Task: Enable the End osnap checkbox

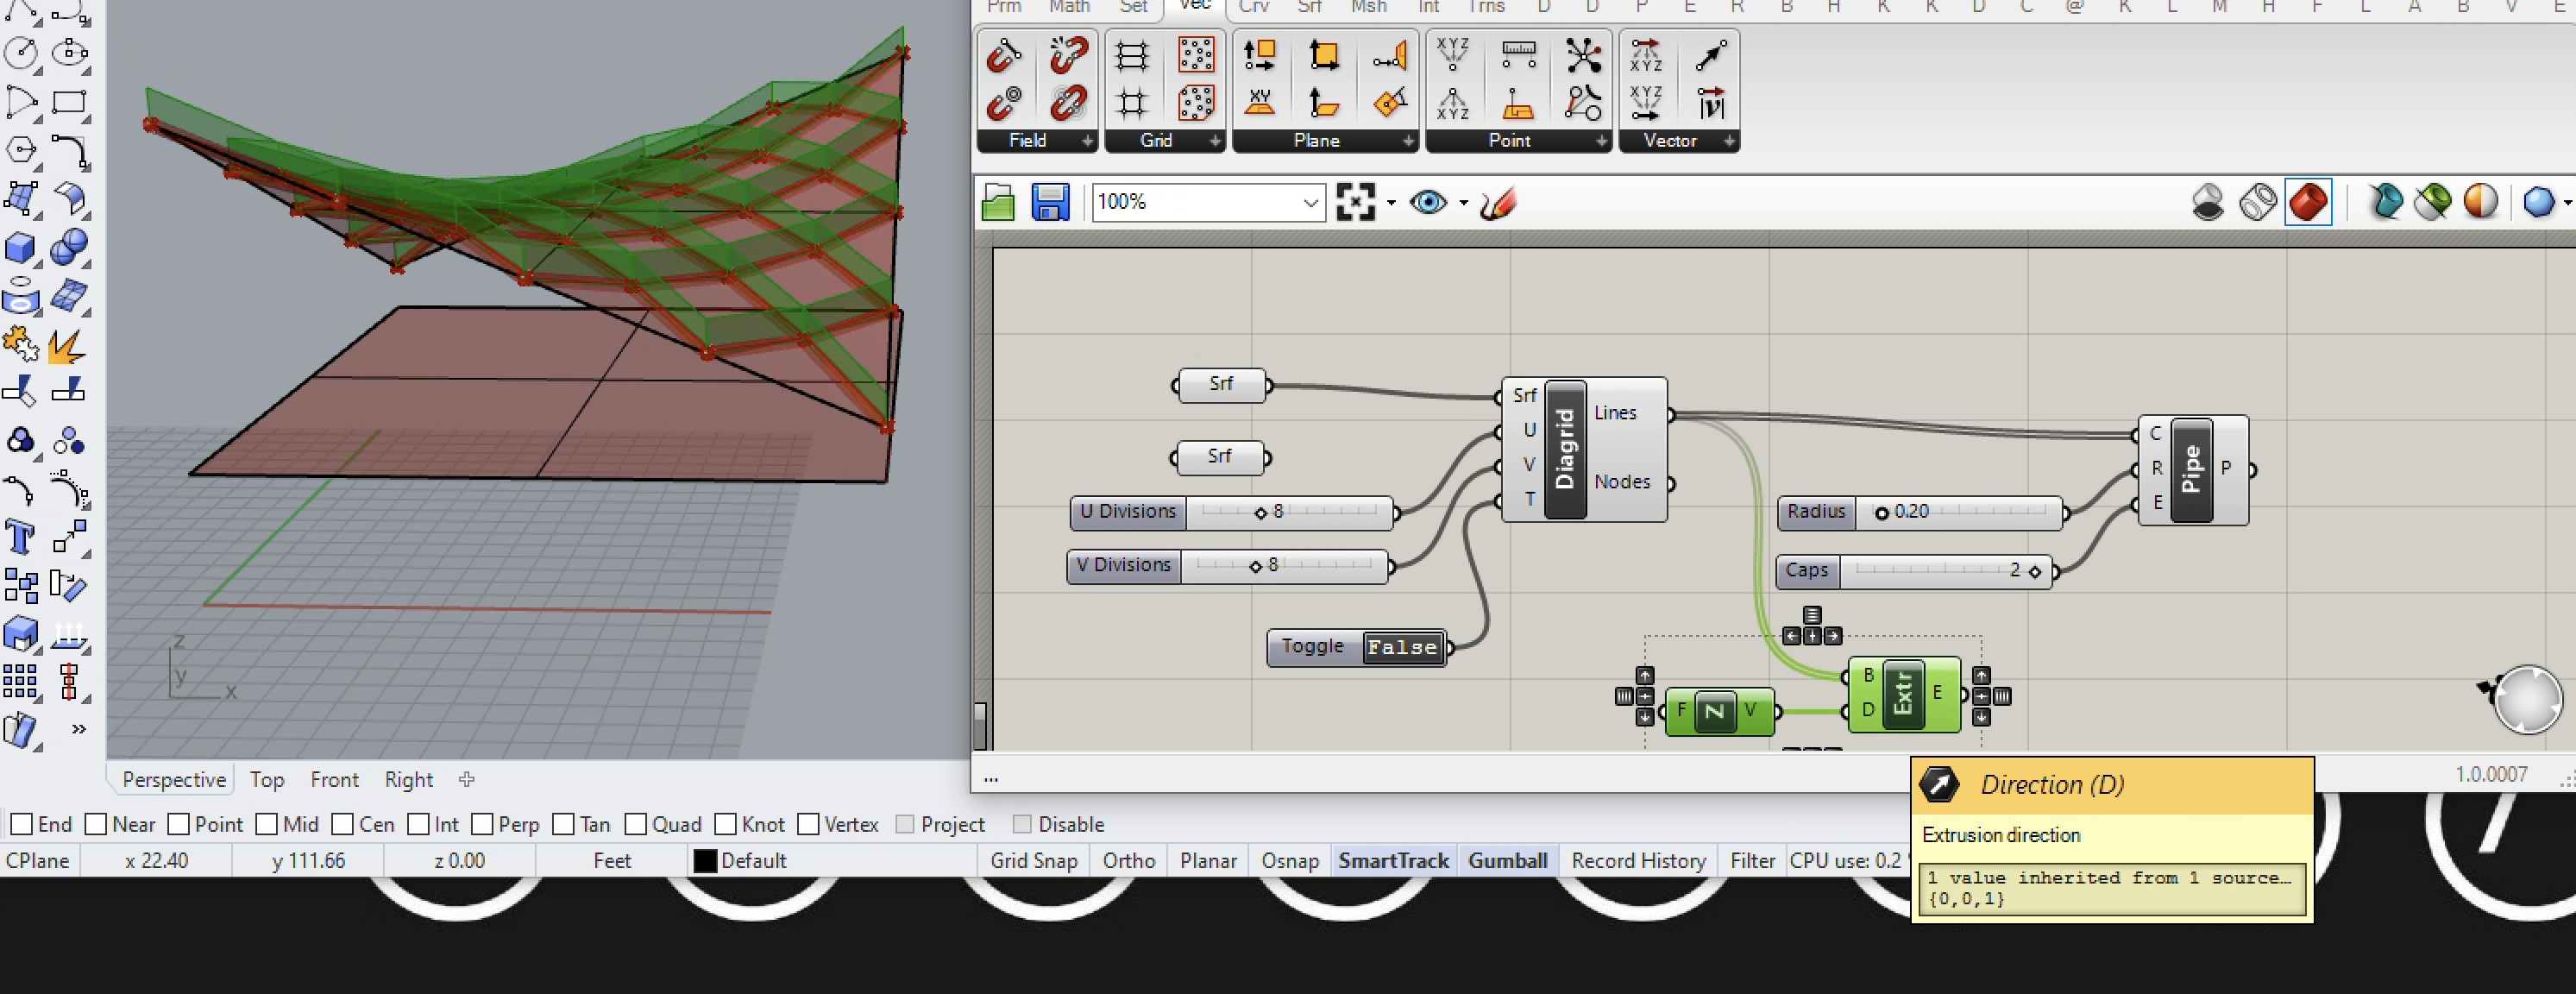Action: click(21, 824)
